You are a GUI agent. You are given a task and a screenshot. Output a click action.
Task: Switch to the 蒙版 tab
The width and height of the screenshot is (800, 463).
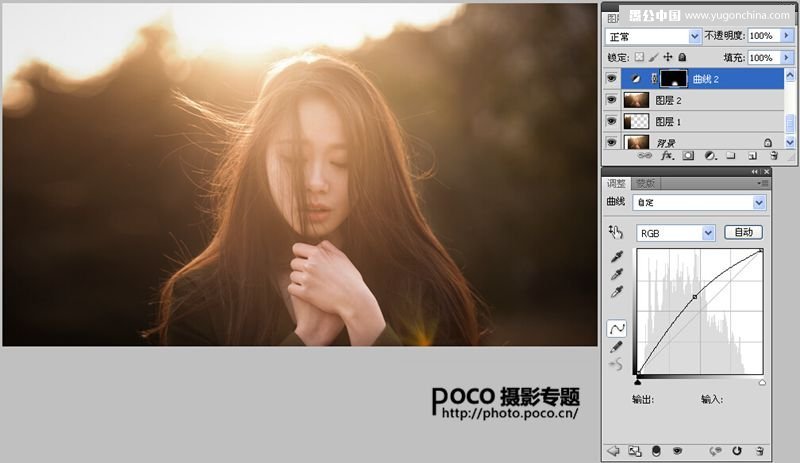pyautogui.click(x=645, y=183)
